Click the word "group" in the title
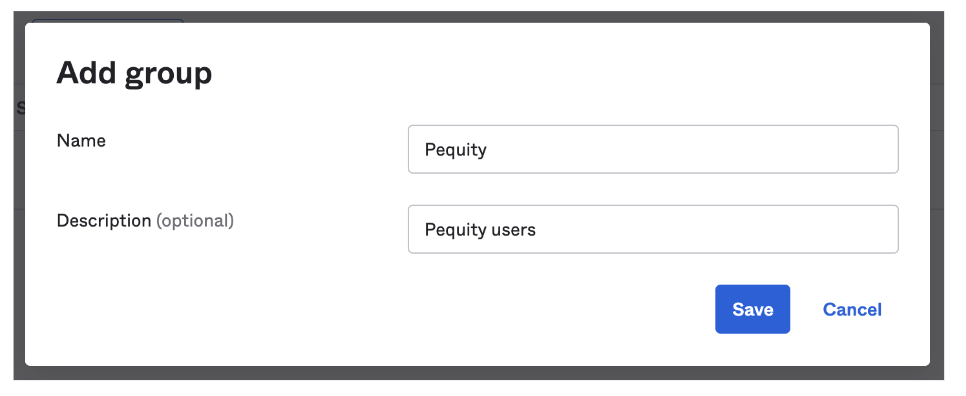 click(169, 75)
